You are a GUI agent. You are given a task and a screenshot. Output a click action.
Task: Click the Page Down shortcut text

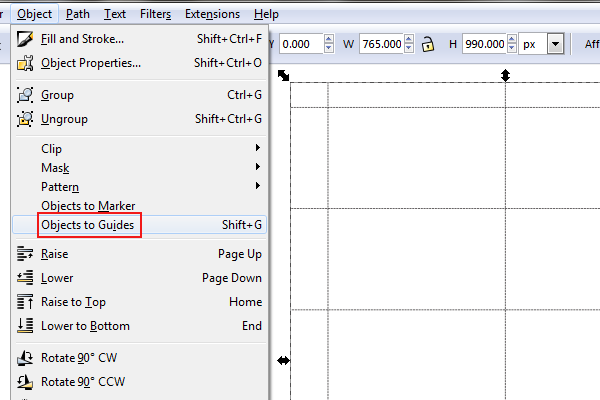232,278
